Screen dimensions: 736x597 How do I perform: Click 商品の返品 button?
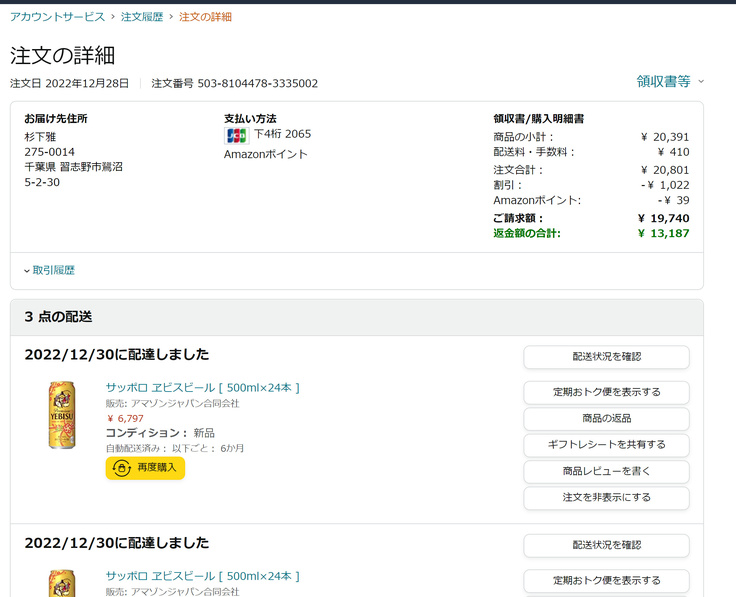[606, 419]
